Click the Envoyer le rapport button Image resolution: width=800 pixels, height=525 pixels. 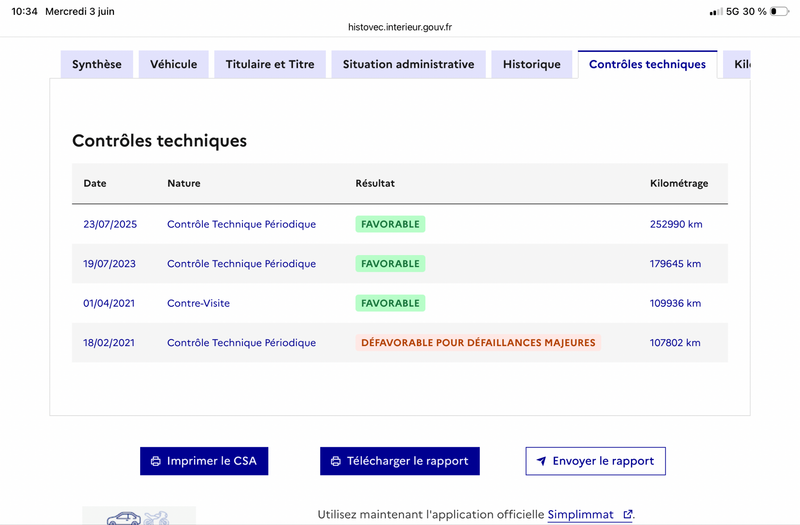(x=595, y=461)
